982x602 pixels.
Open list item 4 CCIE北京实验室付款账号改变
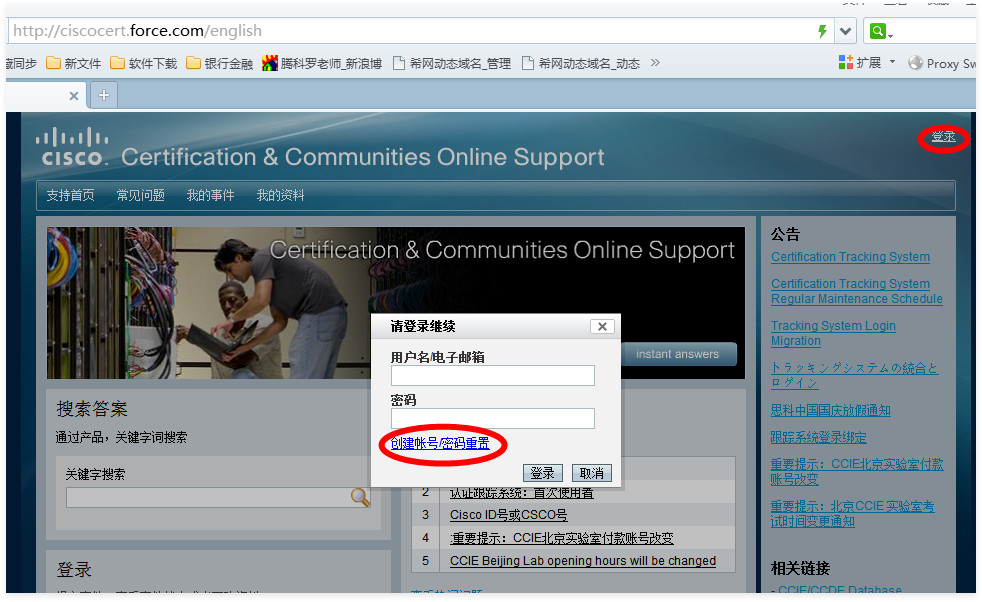click(562, 538)
